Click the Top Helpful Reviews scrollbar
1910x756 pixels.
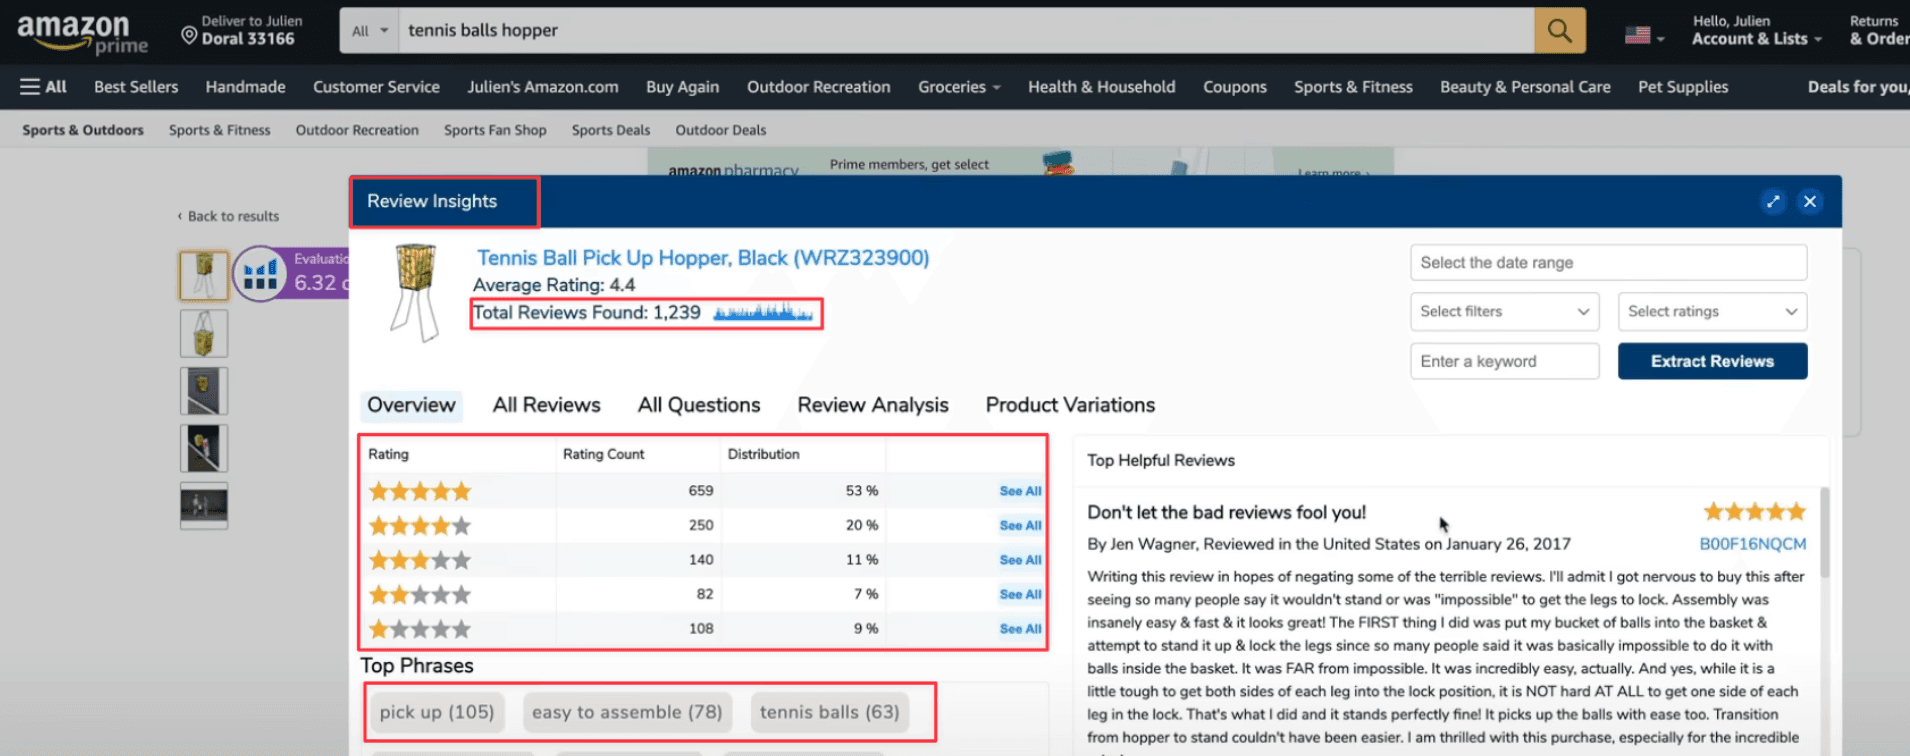1824,532
